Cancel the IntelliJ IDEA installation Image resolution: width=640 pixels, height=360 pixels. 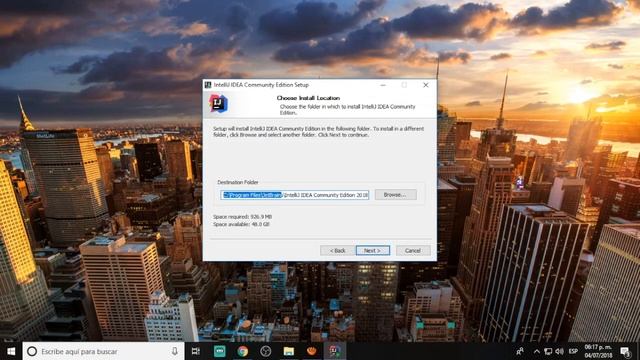[413, 250]
